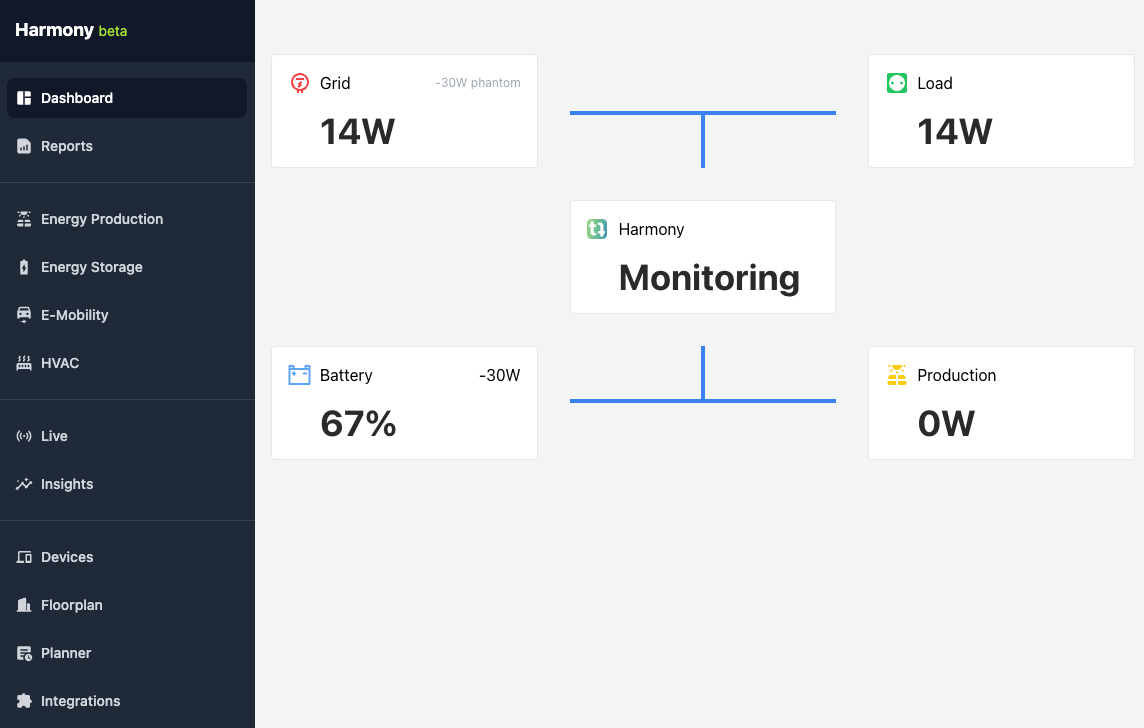This screenshot has height=728, width=1144.
Task: Click the green Load outlet icon
Action: tap(897, 83)
